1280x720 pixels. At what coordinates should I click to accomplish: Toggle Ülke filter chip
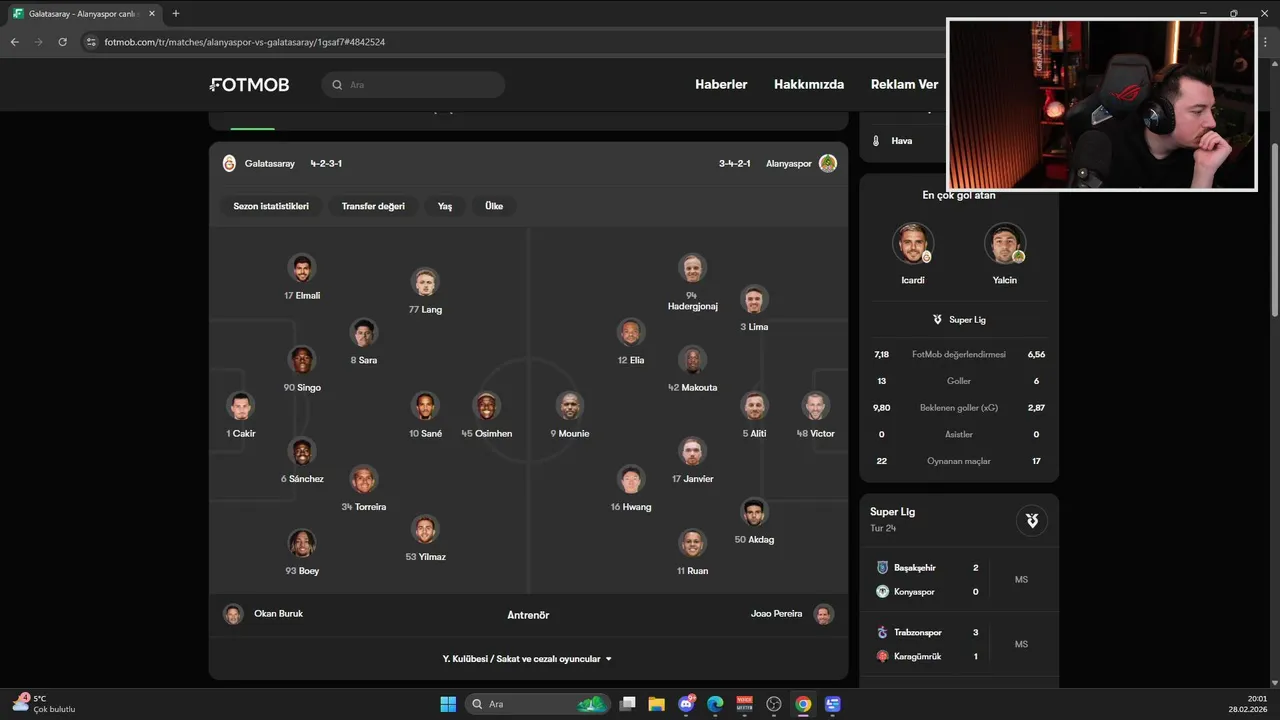point(494,206)
